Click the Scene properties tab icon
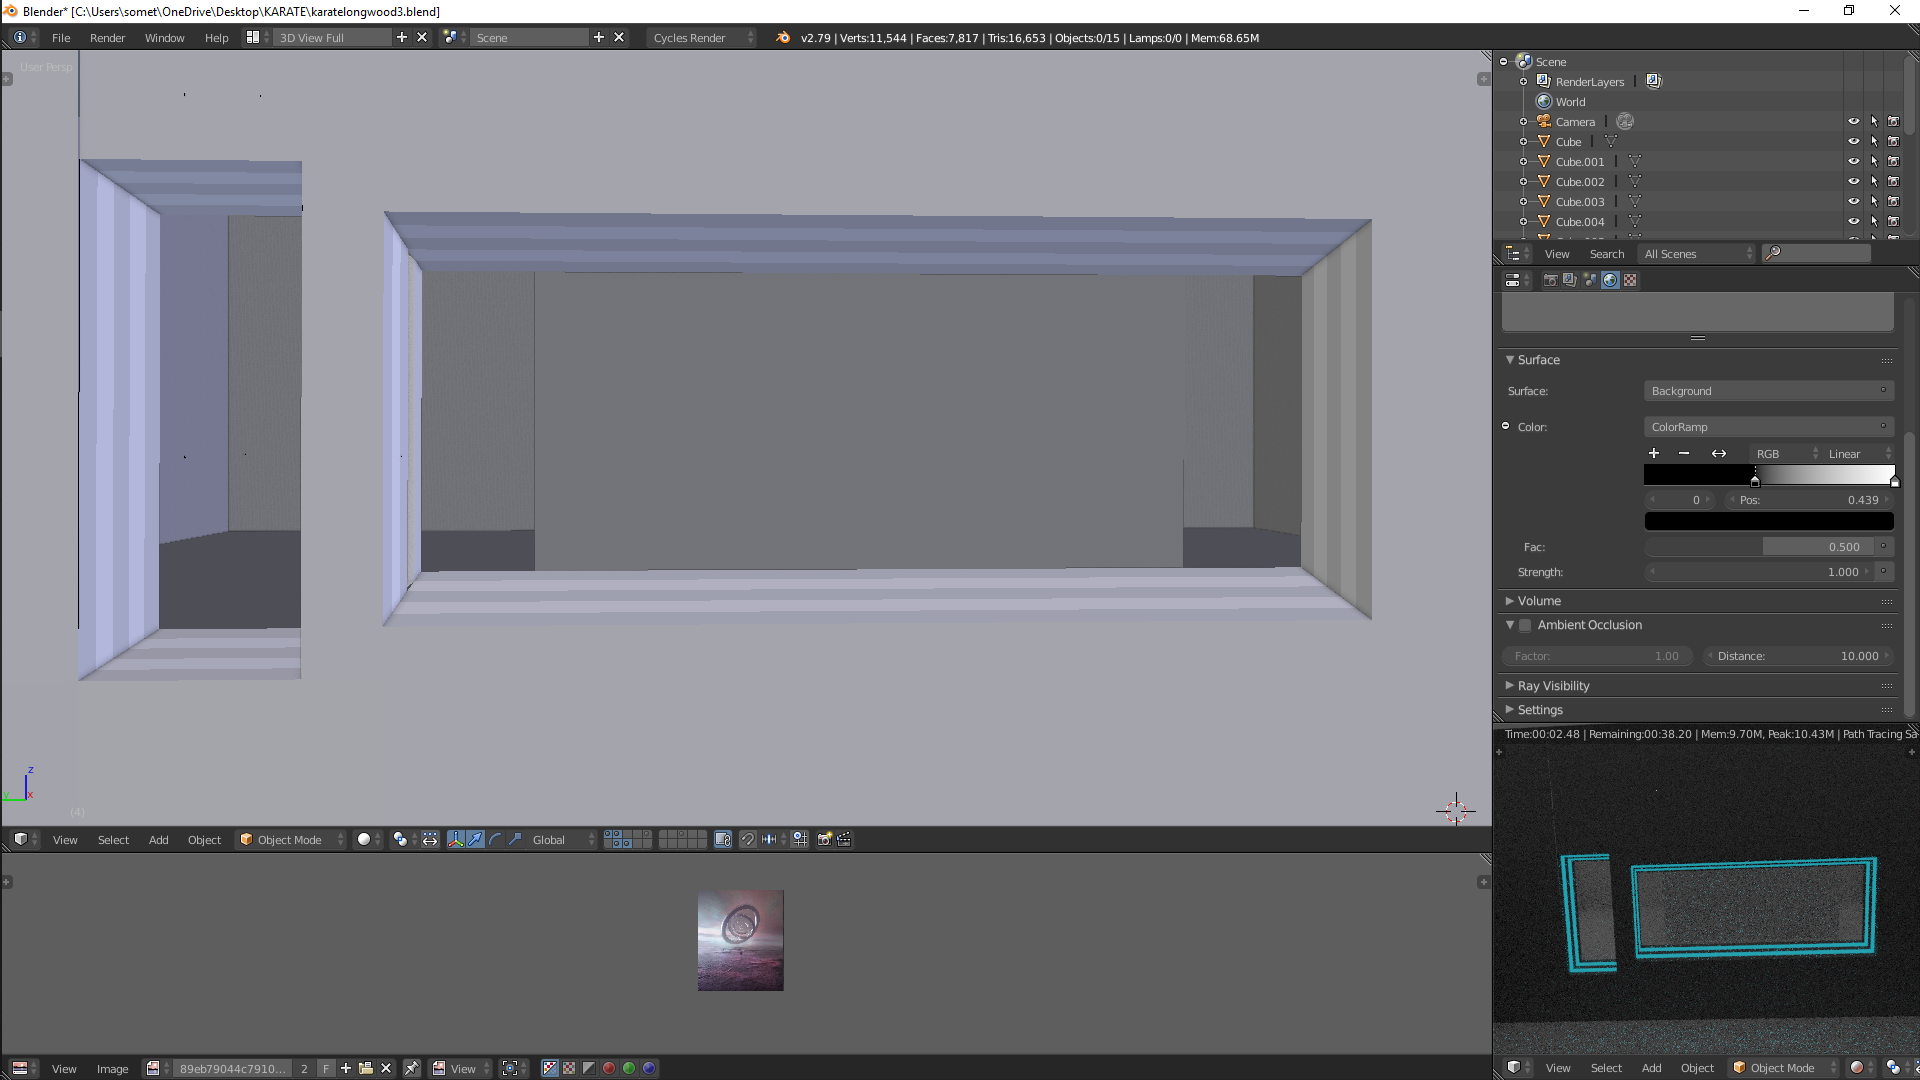Screen dimensions: 1920x1080 tap(1590, 280)
